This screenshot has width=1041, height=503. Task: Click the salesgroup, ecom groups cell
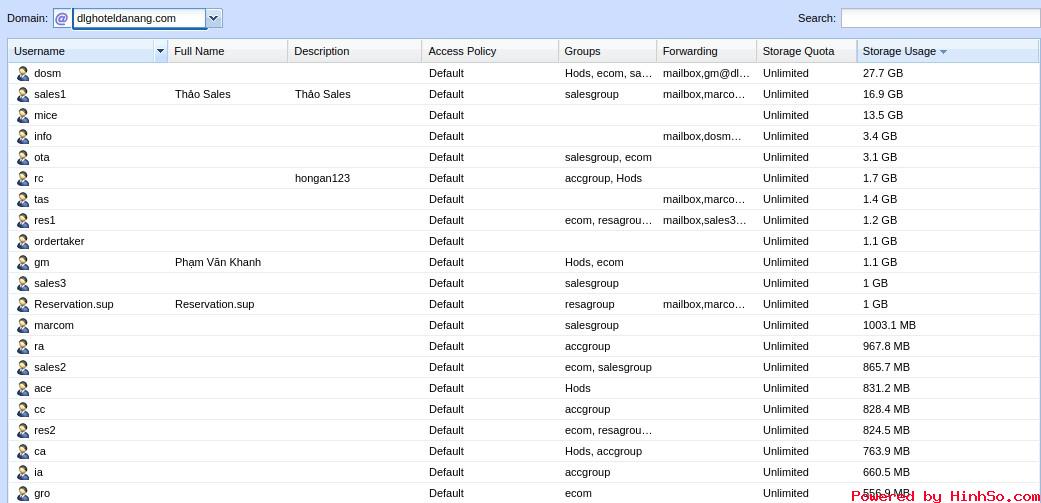coord(608,157)
